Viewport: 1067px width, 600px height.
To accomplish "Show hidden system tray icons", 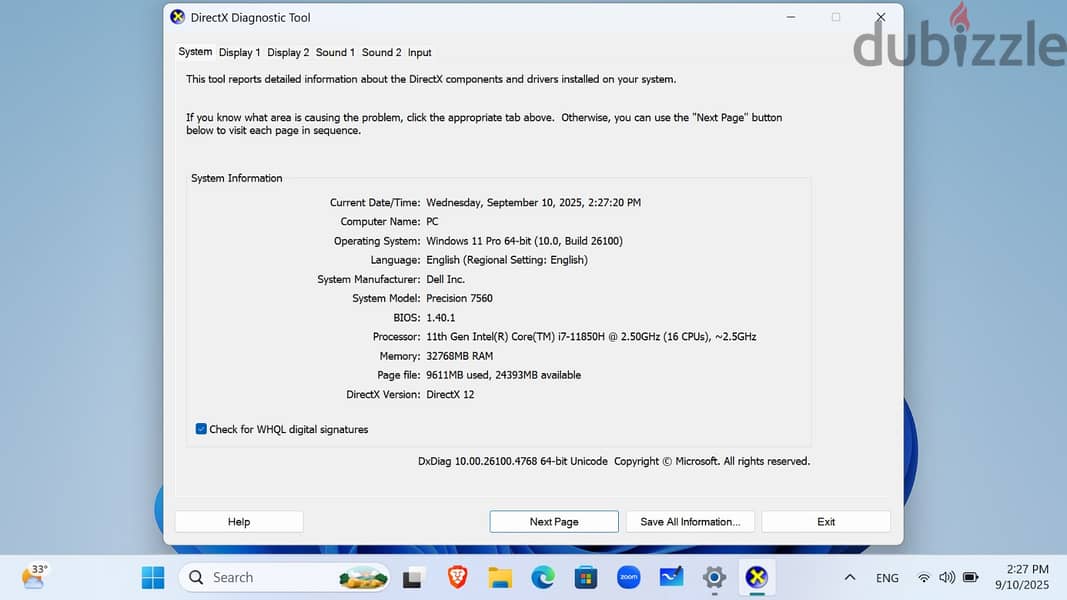I will point(850,578).
